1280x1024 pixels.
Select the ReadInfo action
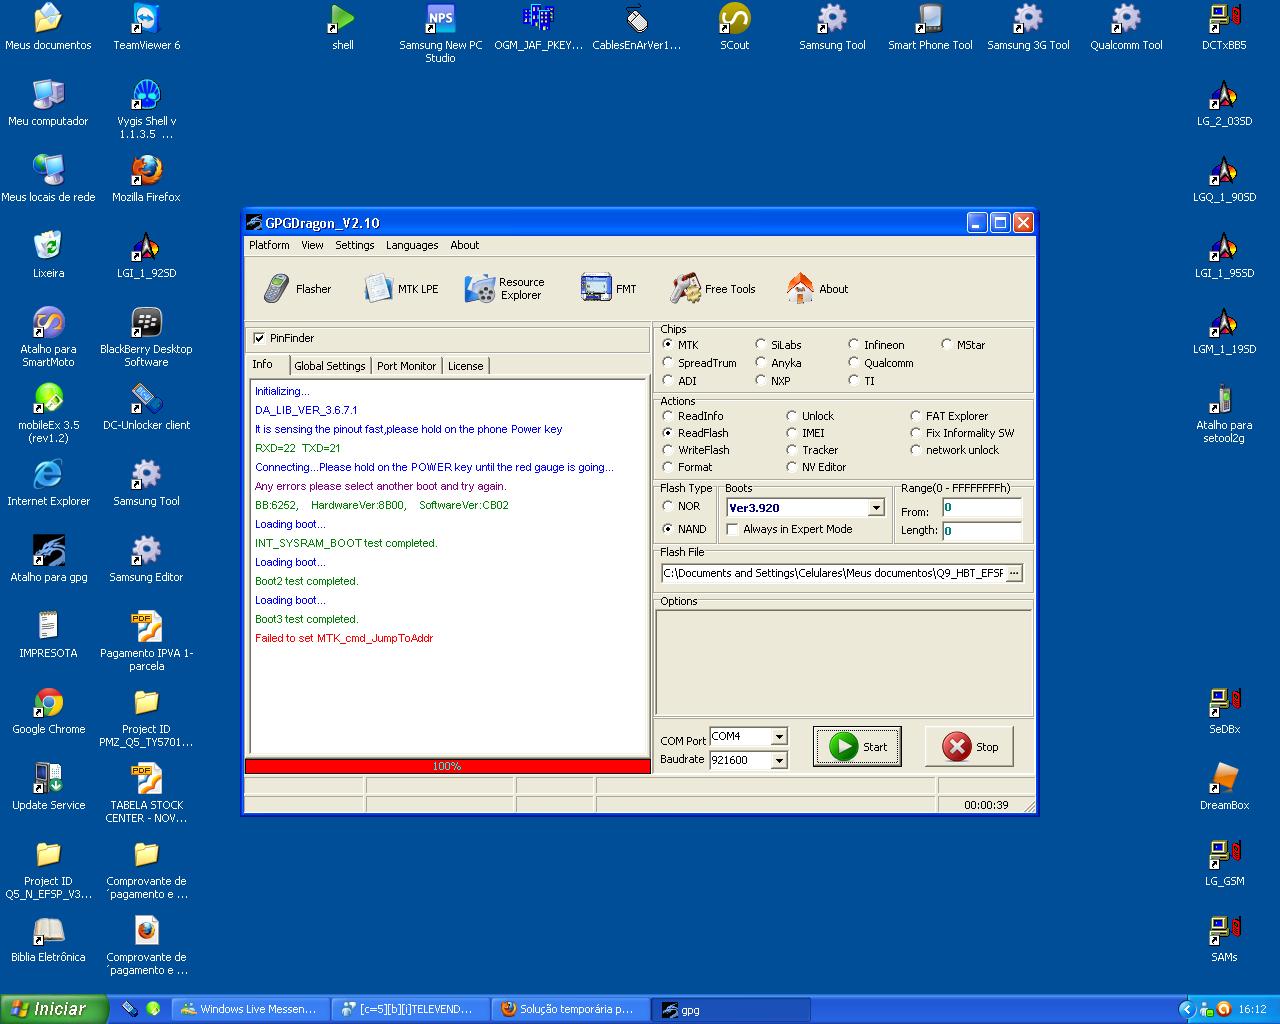point(668,416)
